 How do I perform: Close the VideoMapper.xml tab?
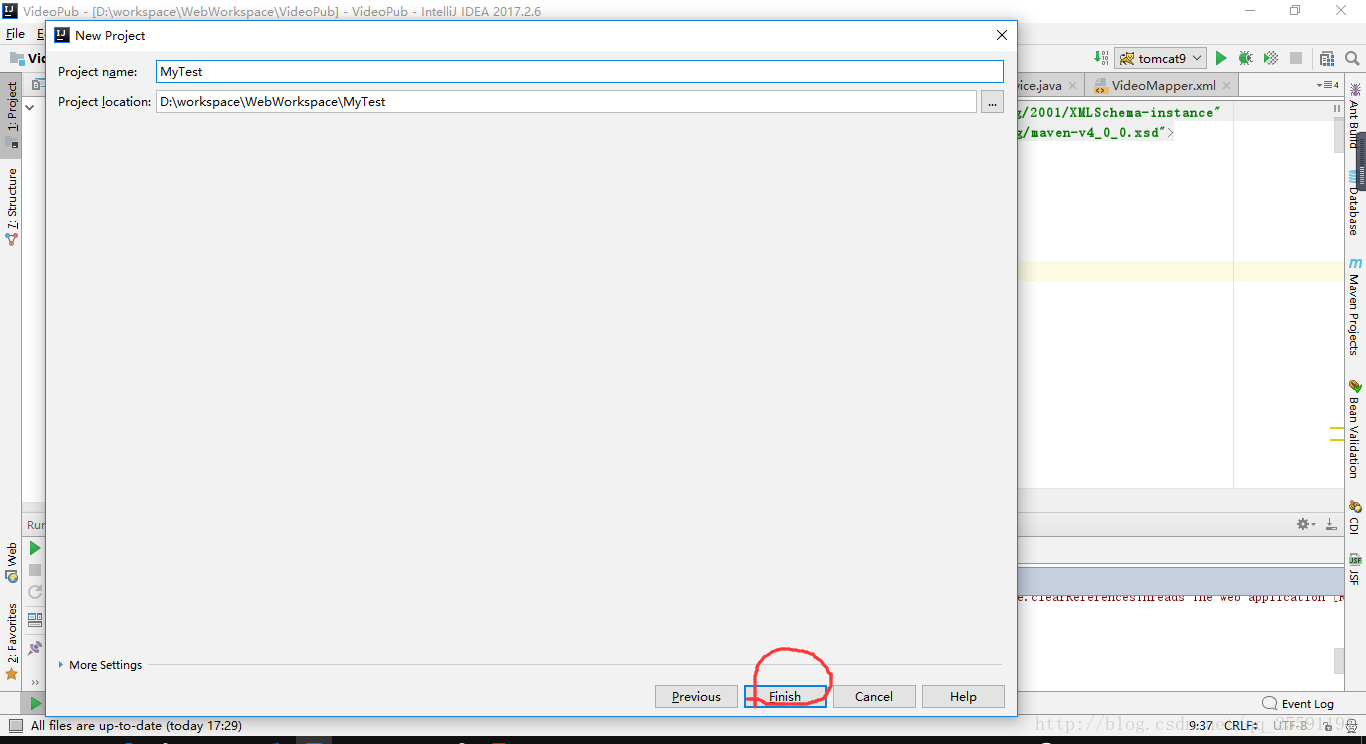[1225, 86]
